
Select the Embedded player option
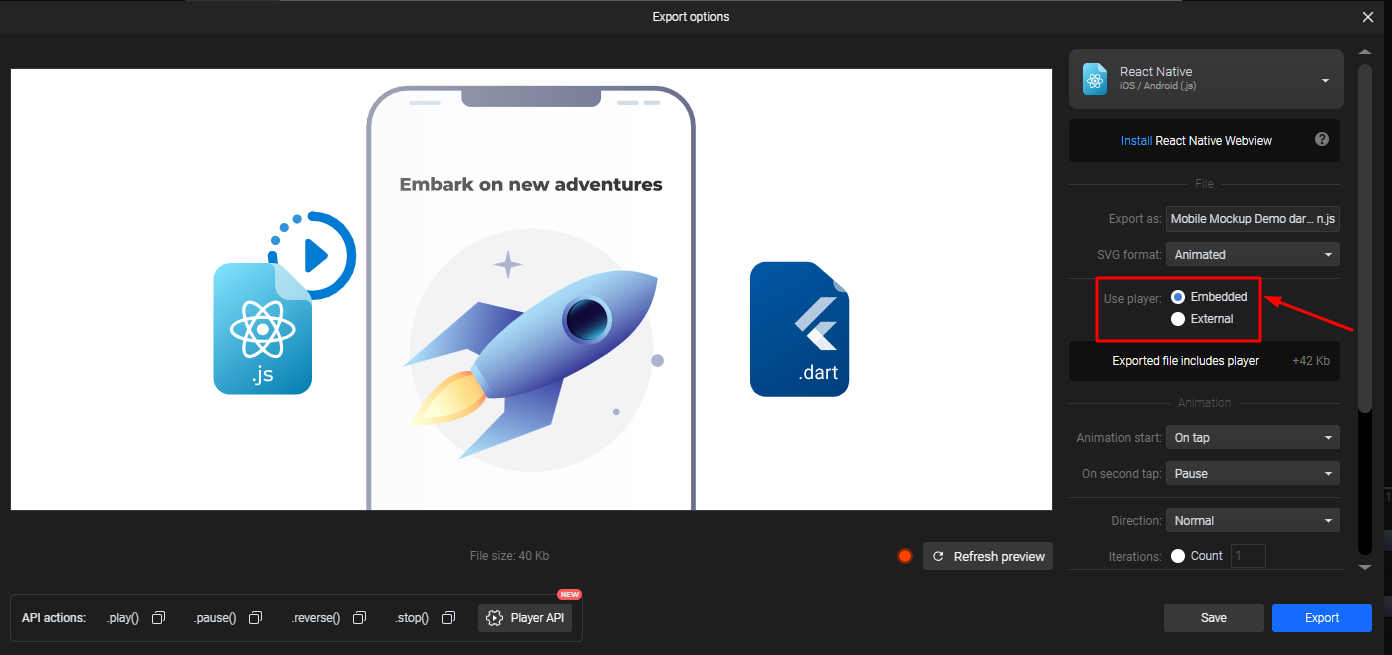coord(1178,297)
